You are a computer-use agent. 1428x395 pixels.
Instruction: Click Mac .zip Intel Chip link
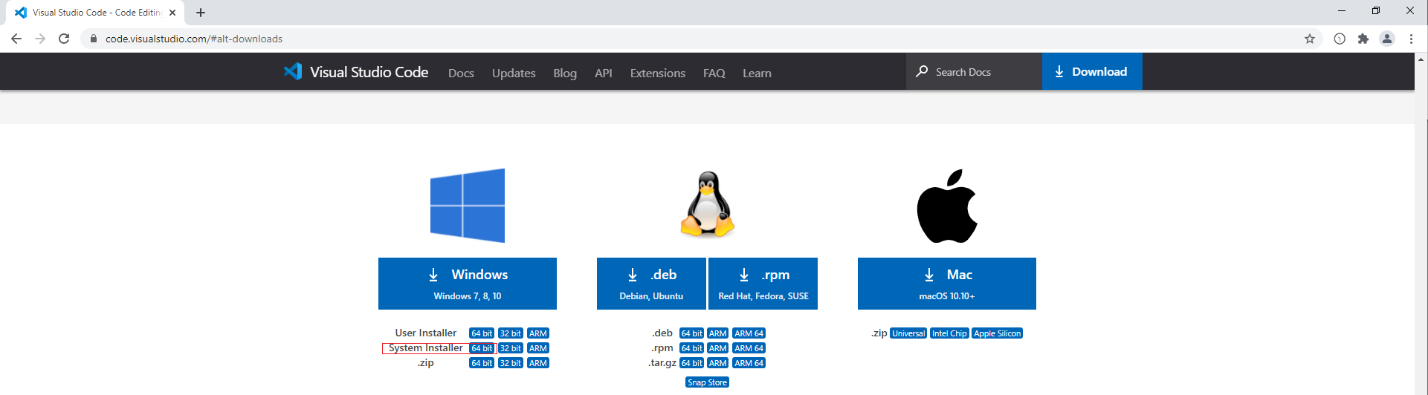(x=950, y=333)
